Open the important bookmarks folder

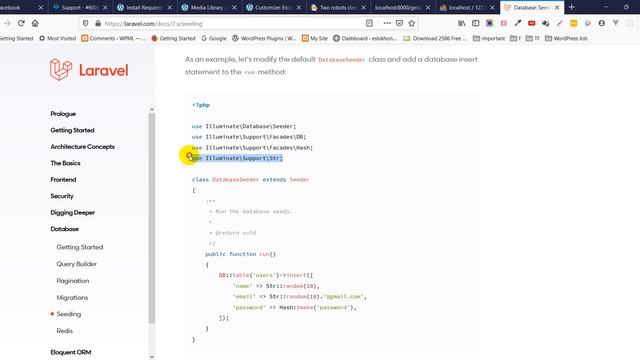click(x=489, y=38)
